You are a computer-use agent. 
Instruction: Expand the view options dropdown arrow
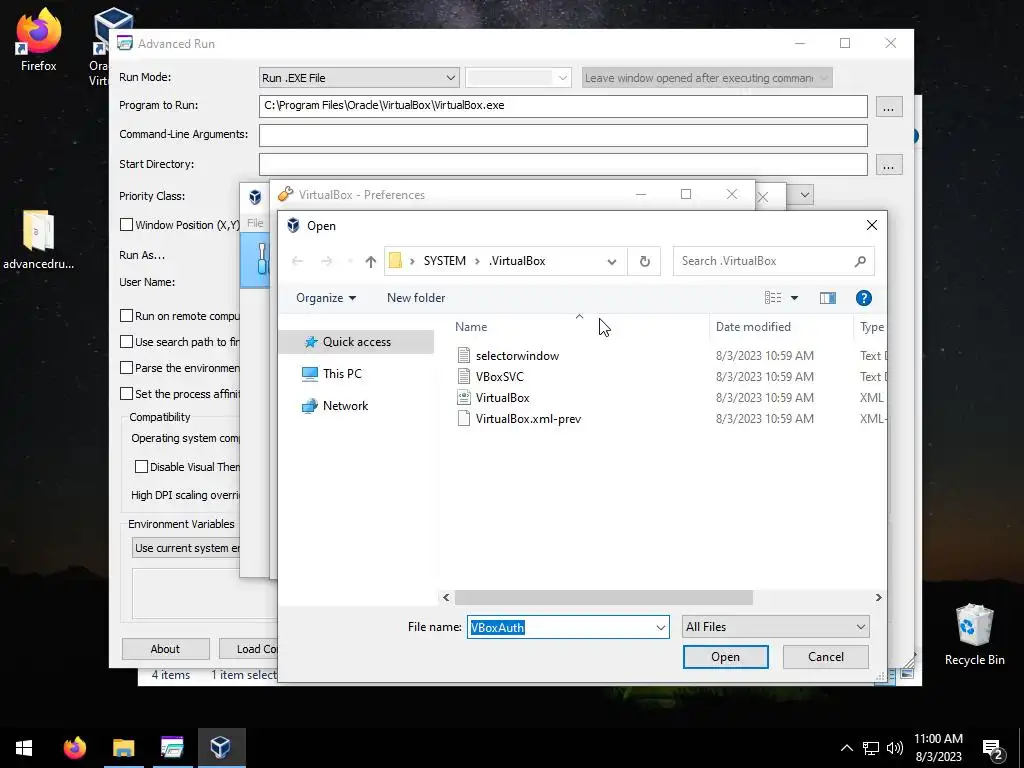[794, 298]
